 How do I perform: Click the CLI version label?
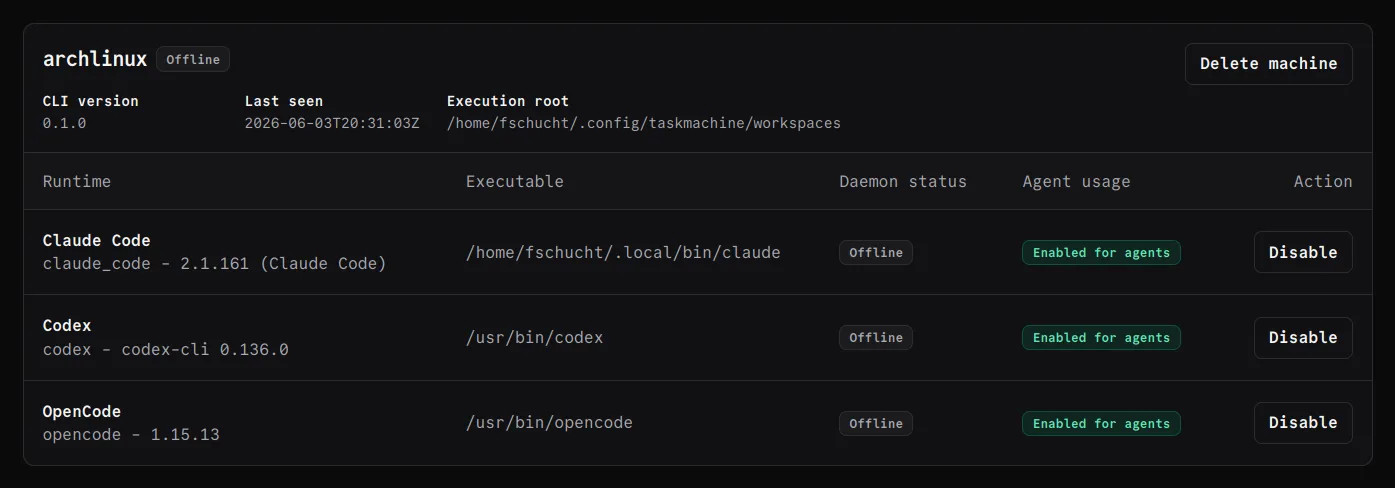pos(91,101)
